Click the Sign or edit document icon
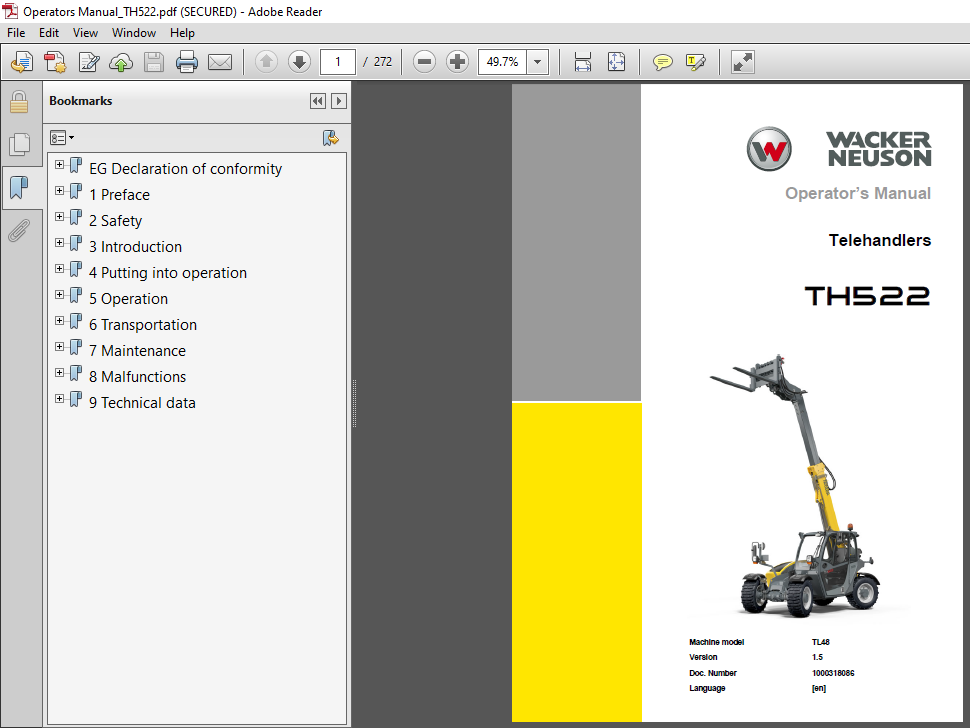This screenshot has height=728, width=970. pyautogui.click(x=88, y=62)
